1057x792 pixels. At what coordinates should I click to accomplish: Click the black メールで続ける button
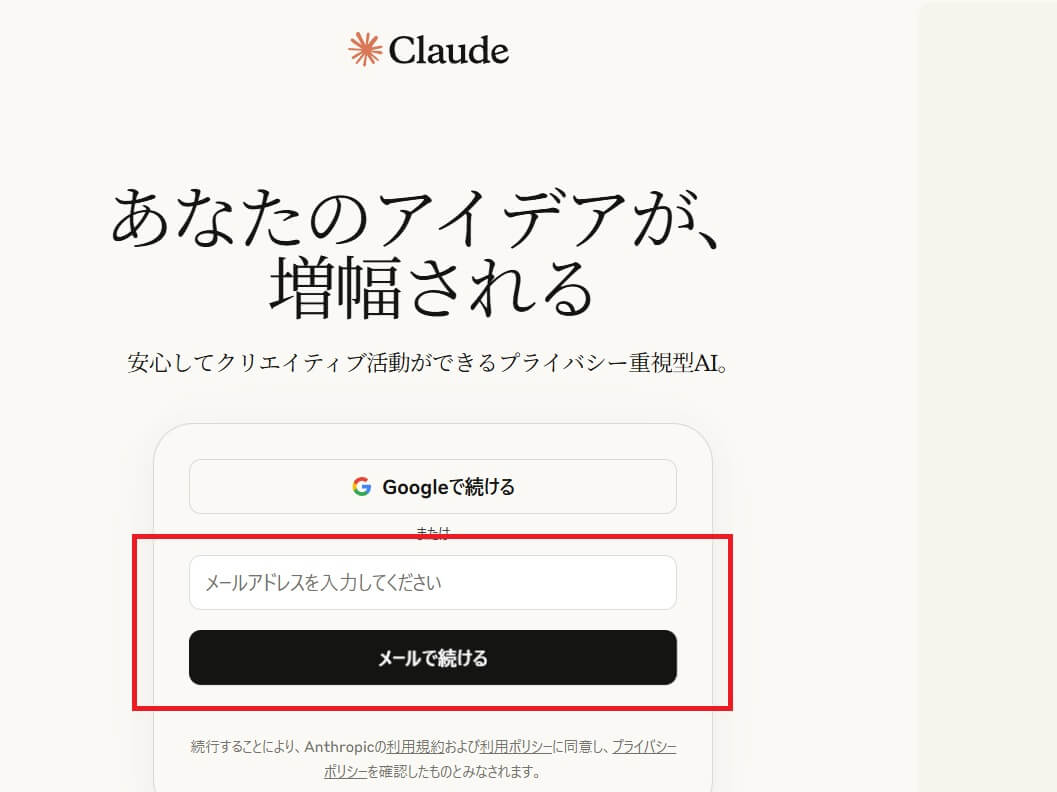433,658
